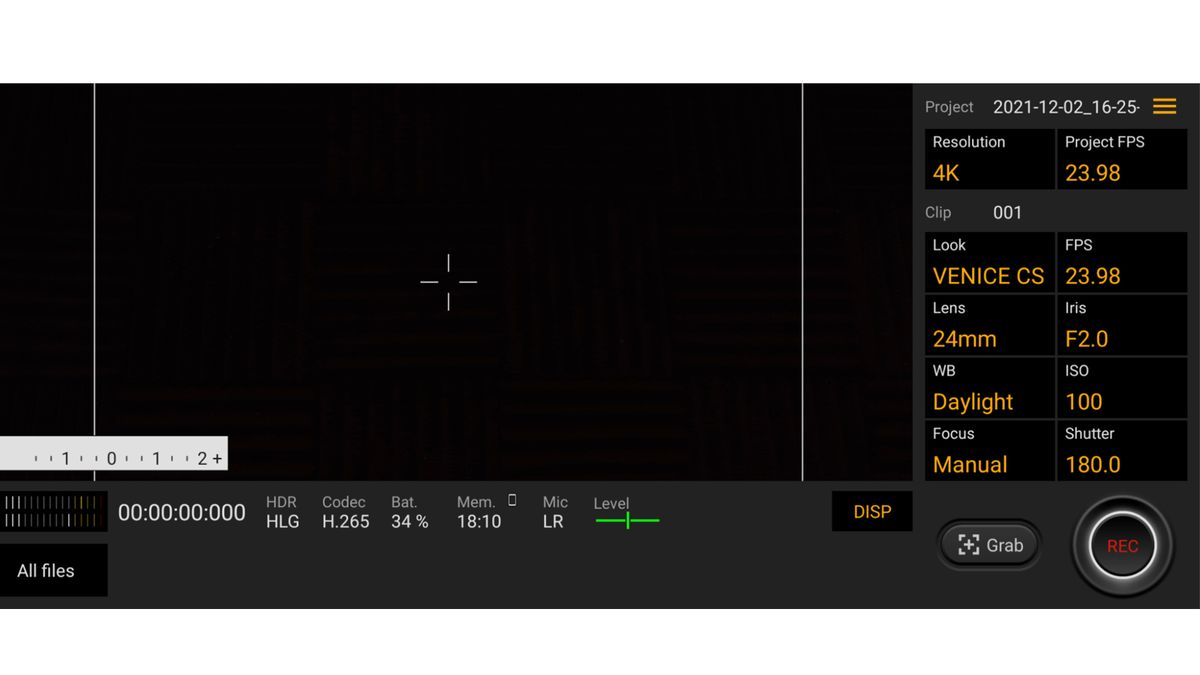
Task: Open All files browser
Action: coord(53,571)
